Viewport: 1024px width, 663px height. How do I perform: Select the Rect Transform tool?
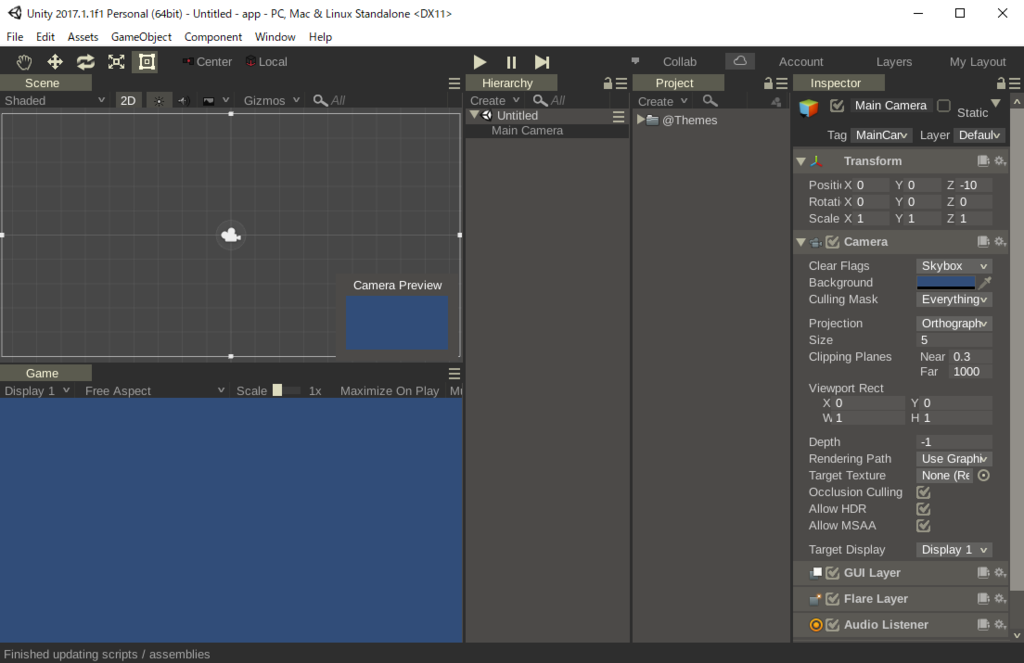pyautogui.click(x=145, y=61)
